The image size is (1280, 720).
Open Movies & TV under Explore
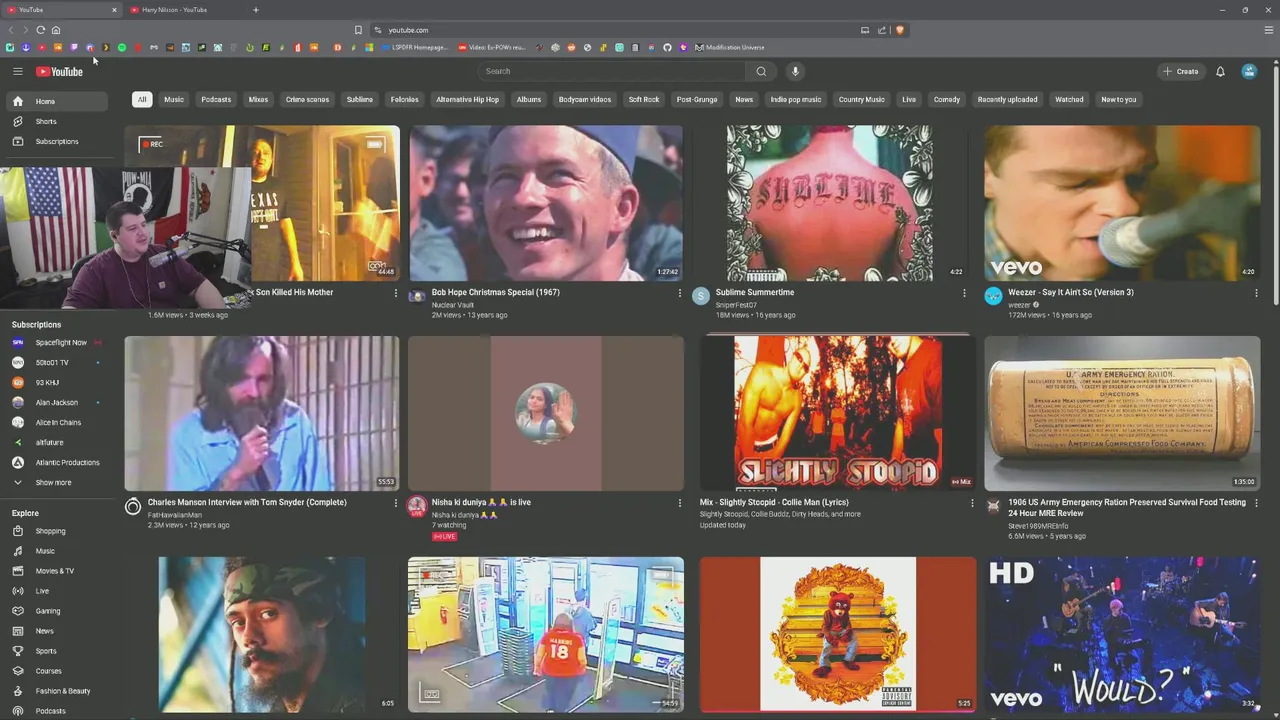tap(56, 571)
